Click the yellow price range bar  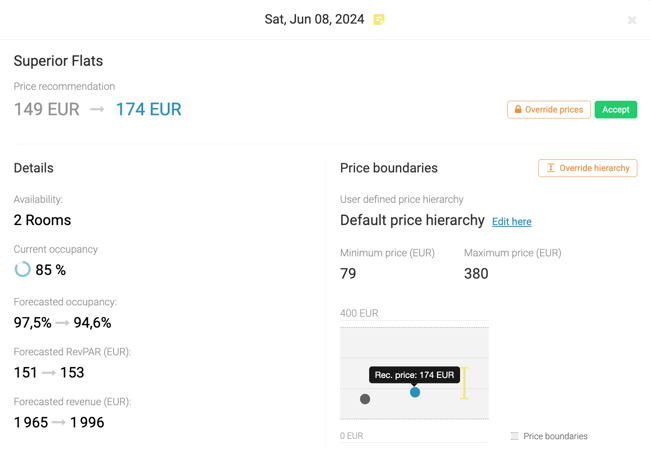coord(464,383)
